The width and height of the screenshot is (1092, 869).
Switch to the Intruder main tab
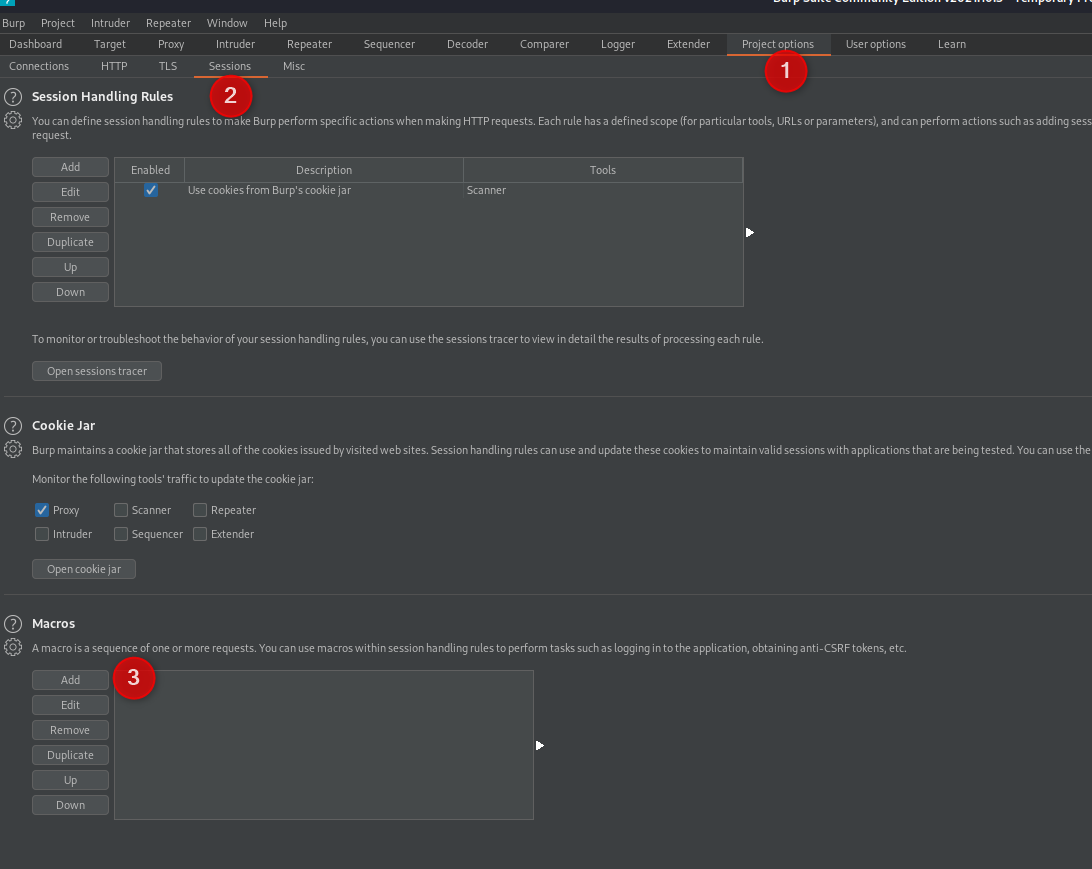coord(235,44)
